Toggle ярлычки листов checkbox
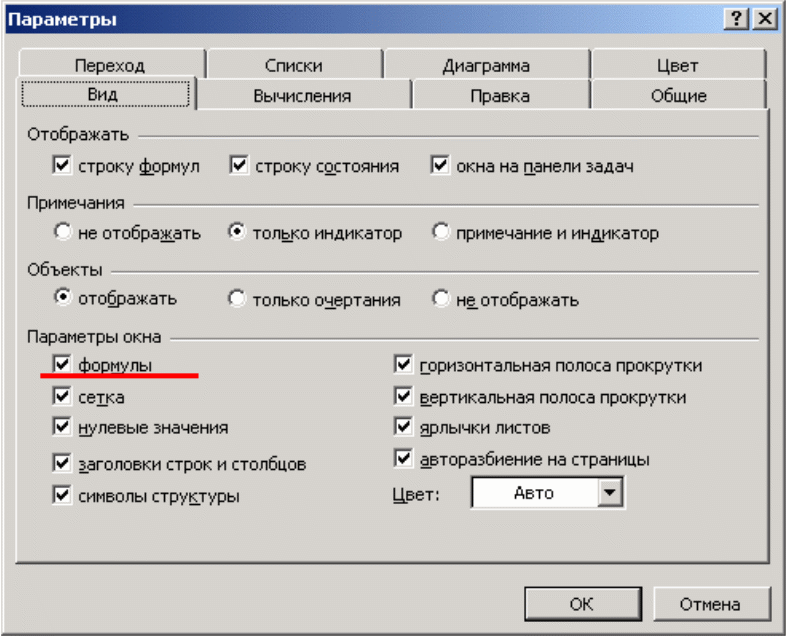 point(404,427)
